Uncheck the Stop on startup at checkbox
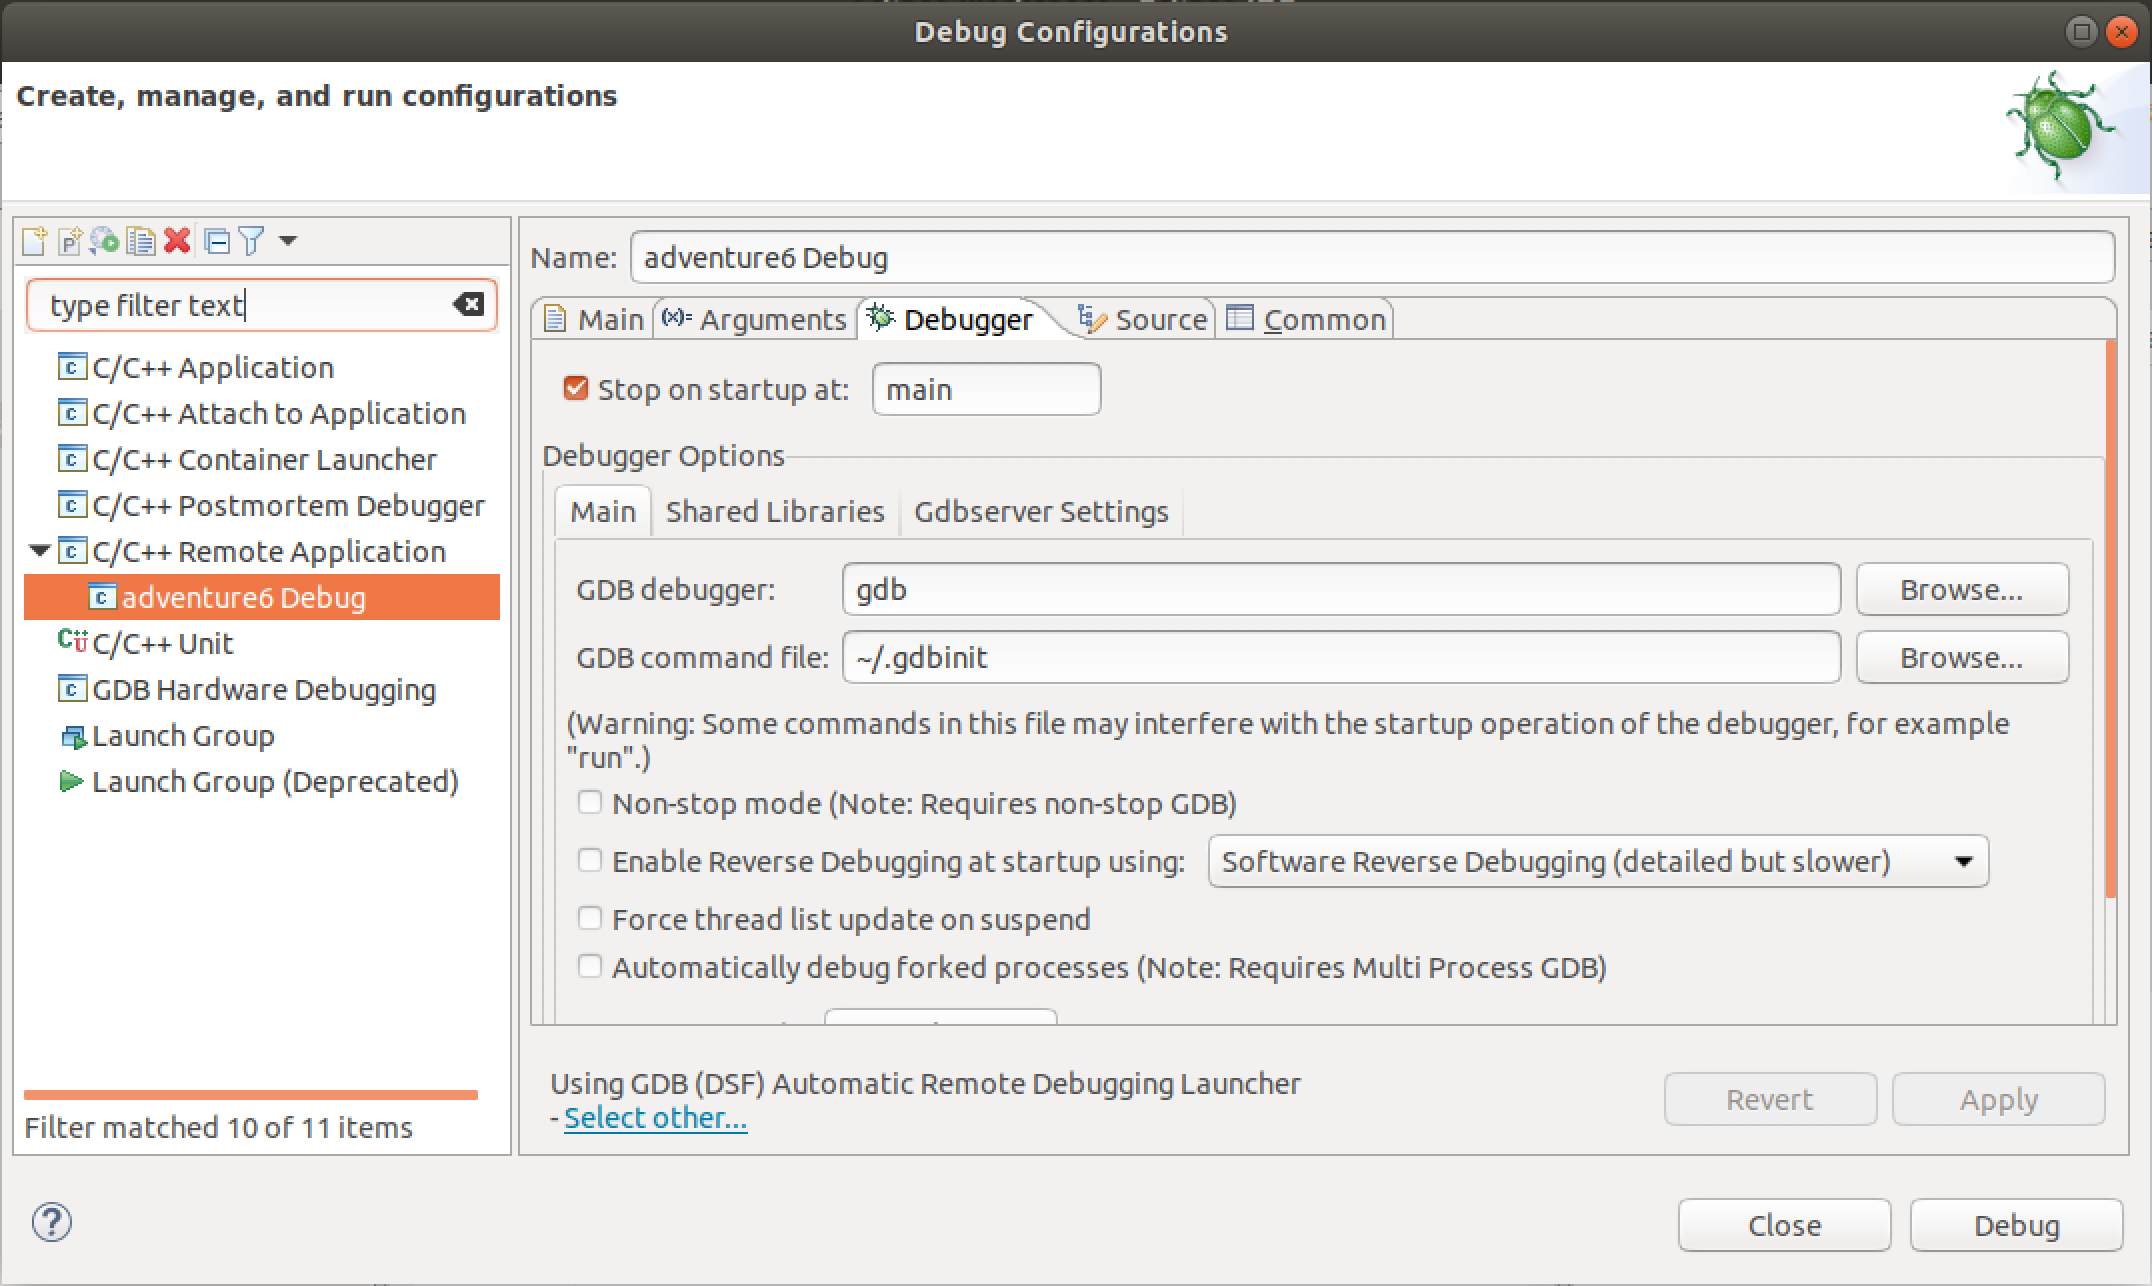 pyautogui.click(x=575, y=388)
